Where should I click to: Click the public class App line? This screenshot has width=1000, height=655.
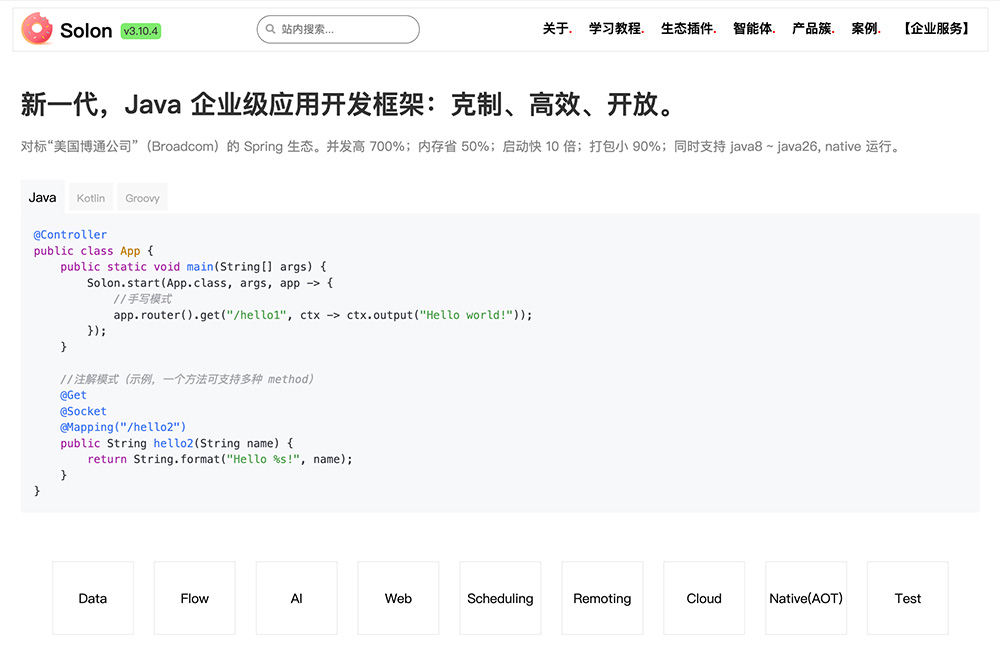94,251
